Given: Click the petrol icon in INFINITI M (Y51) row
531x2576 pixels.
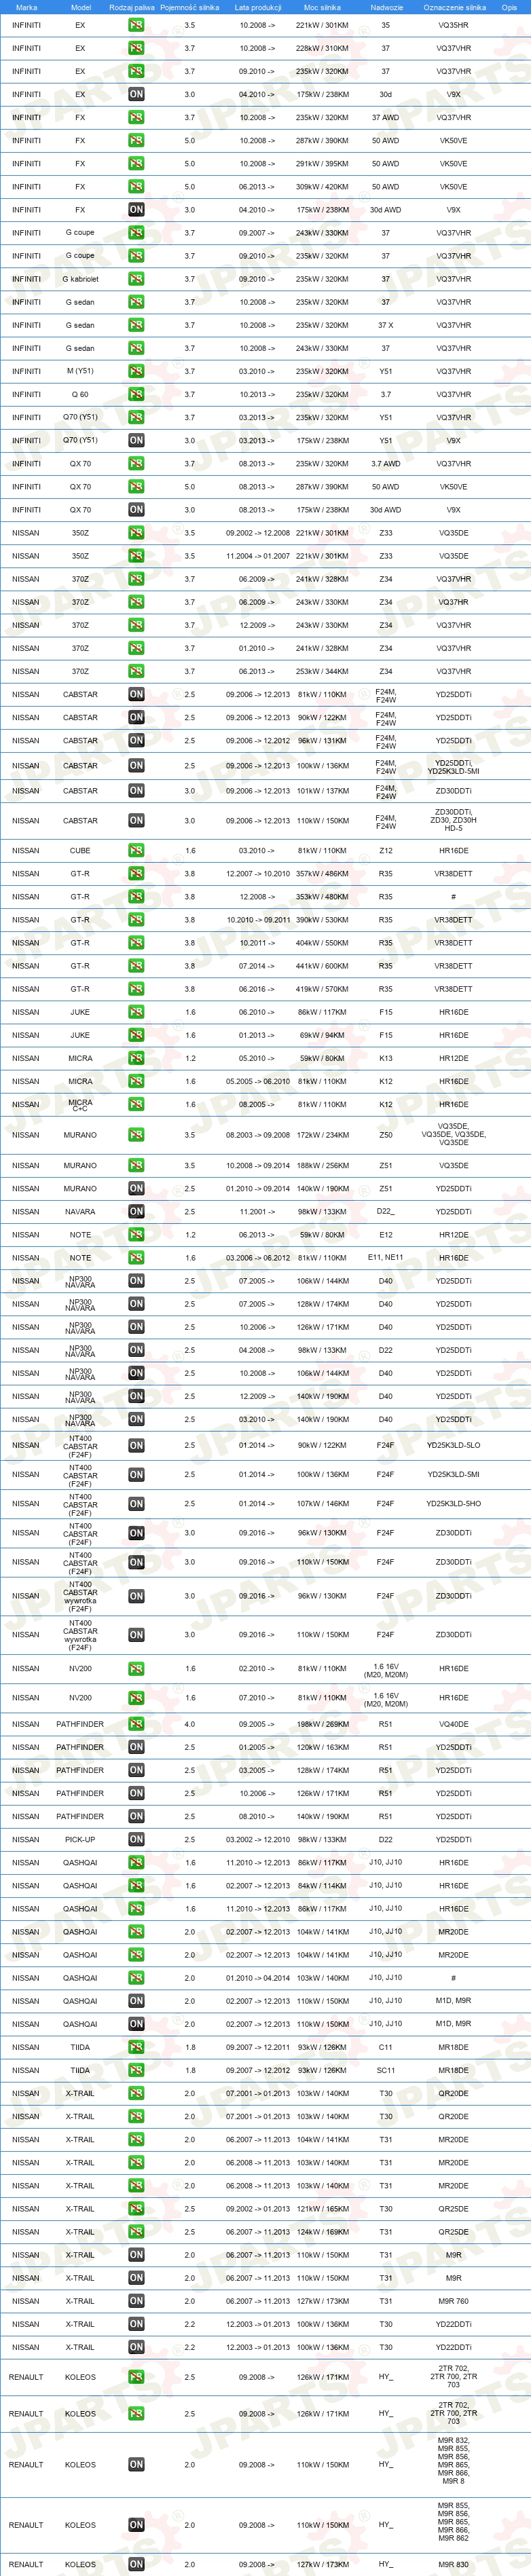Looking at the screenshot, I should tap(136, 371).
